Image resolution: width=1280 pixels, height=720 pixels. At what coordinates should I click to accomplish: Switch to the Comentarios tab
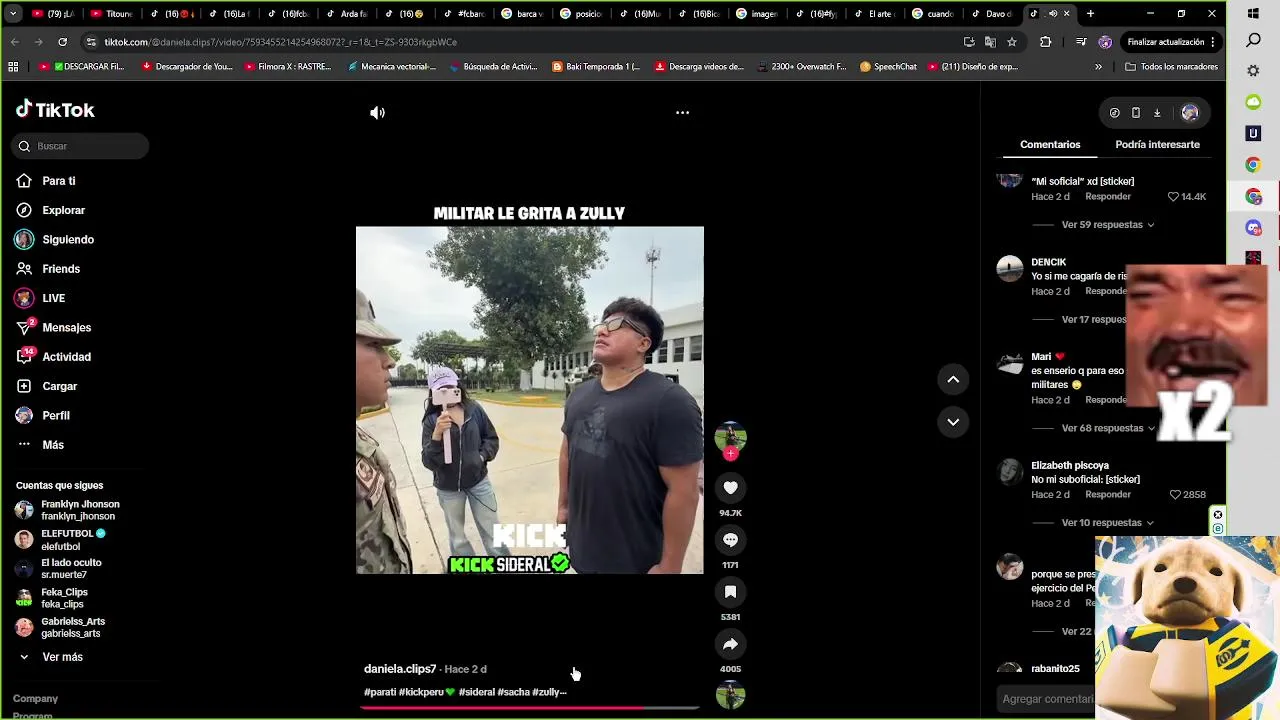(x=1050, y=145)
